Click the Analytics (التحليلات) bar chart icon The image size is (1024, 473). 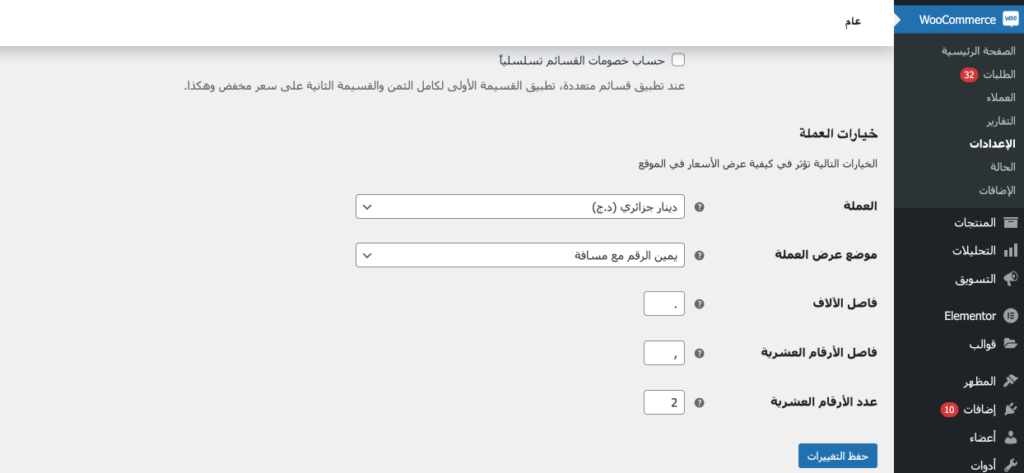(1011, 250)
